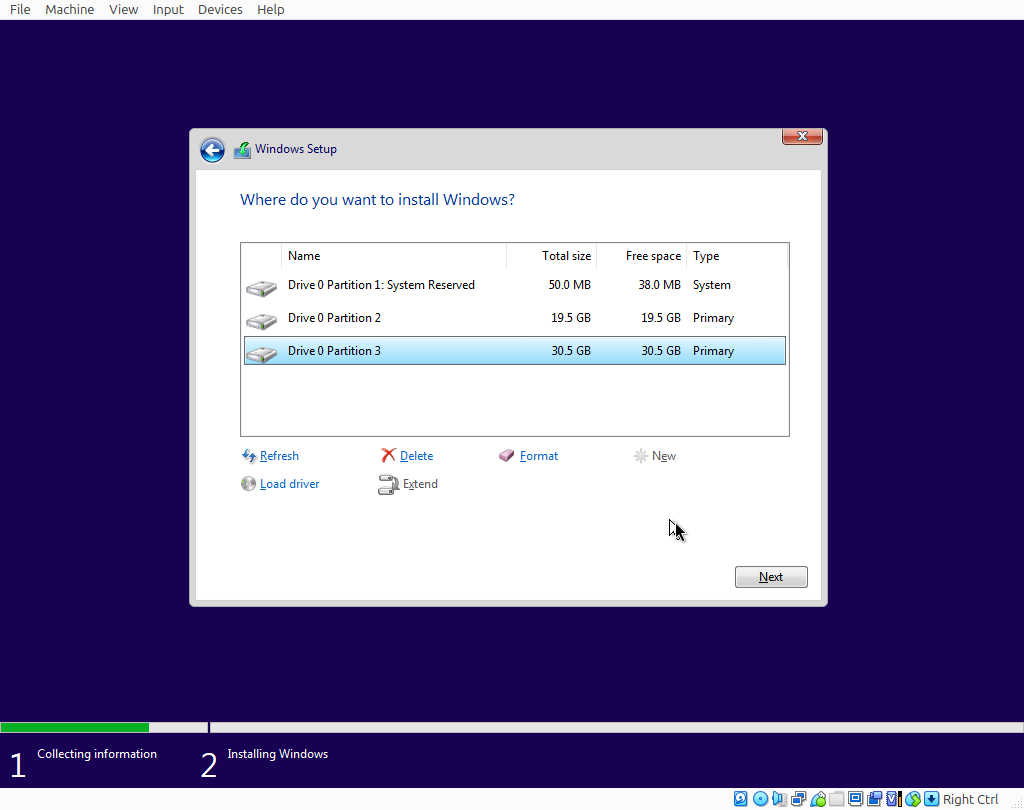Click the Load driver disc icon
Image resolution: width=1024 pixels, height=810 pixels.
click(249, 484)
